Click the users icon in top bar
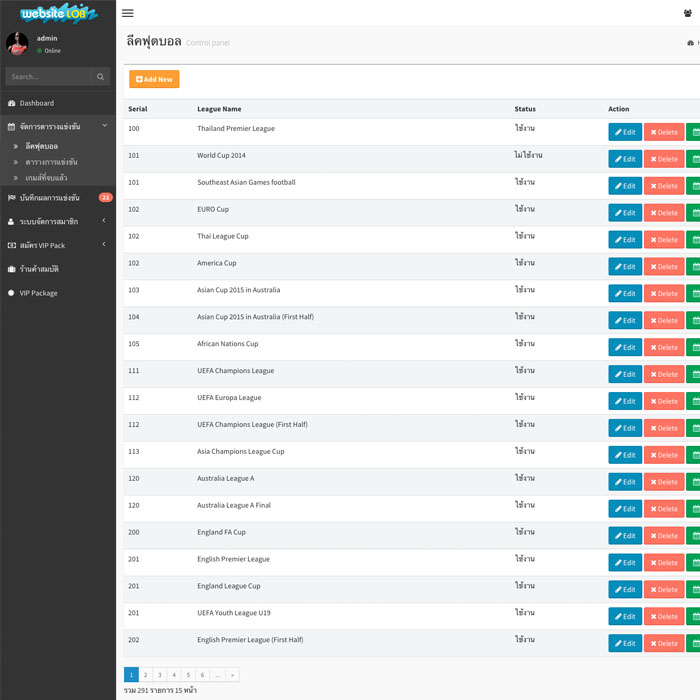 tap(688, 13)
